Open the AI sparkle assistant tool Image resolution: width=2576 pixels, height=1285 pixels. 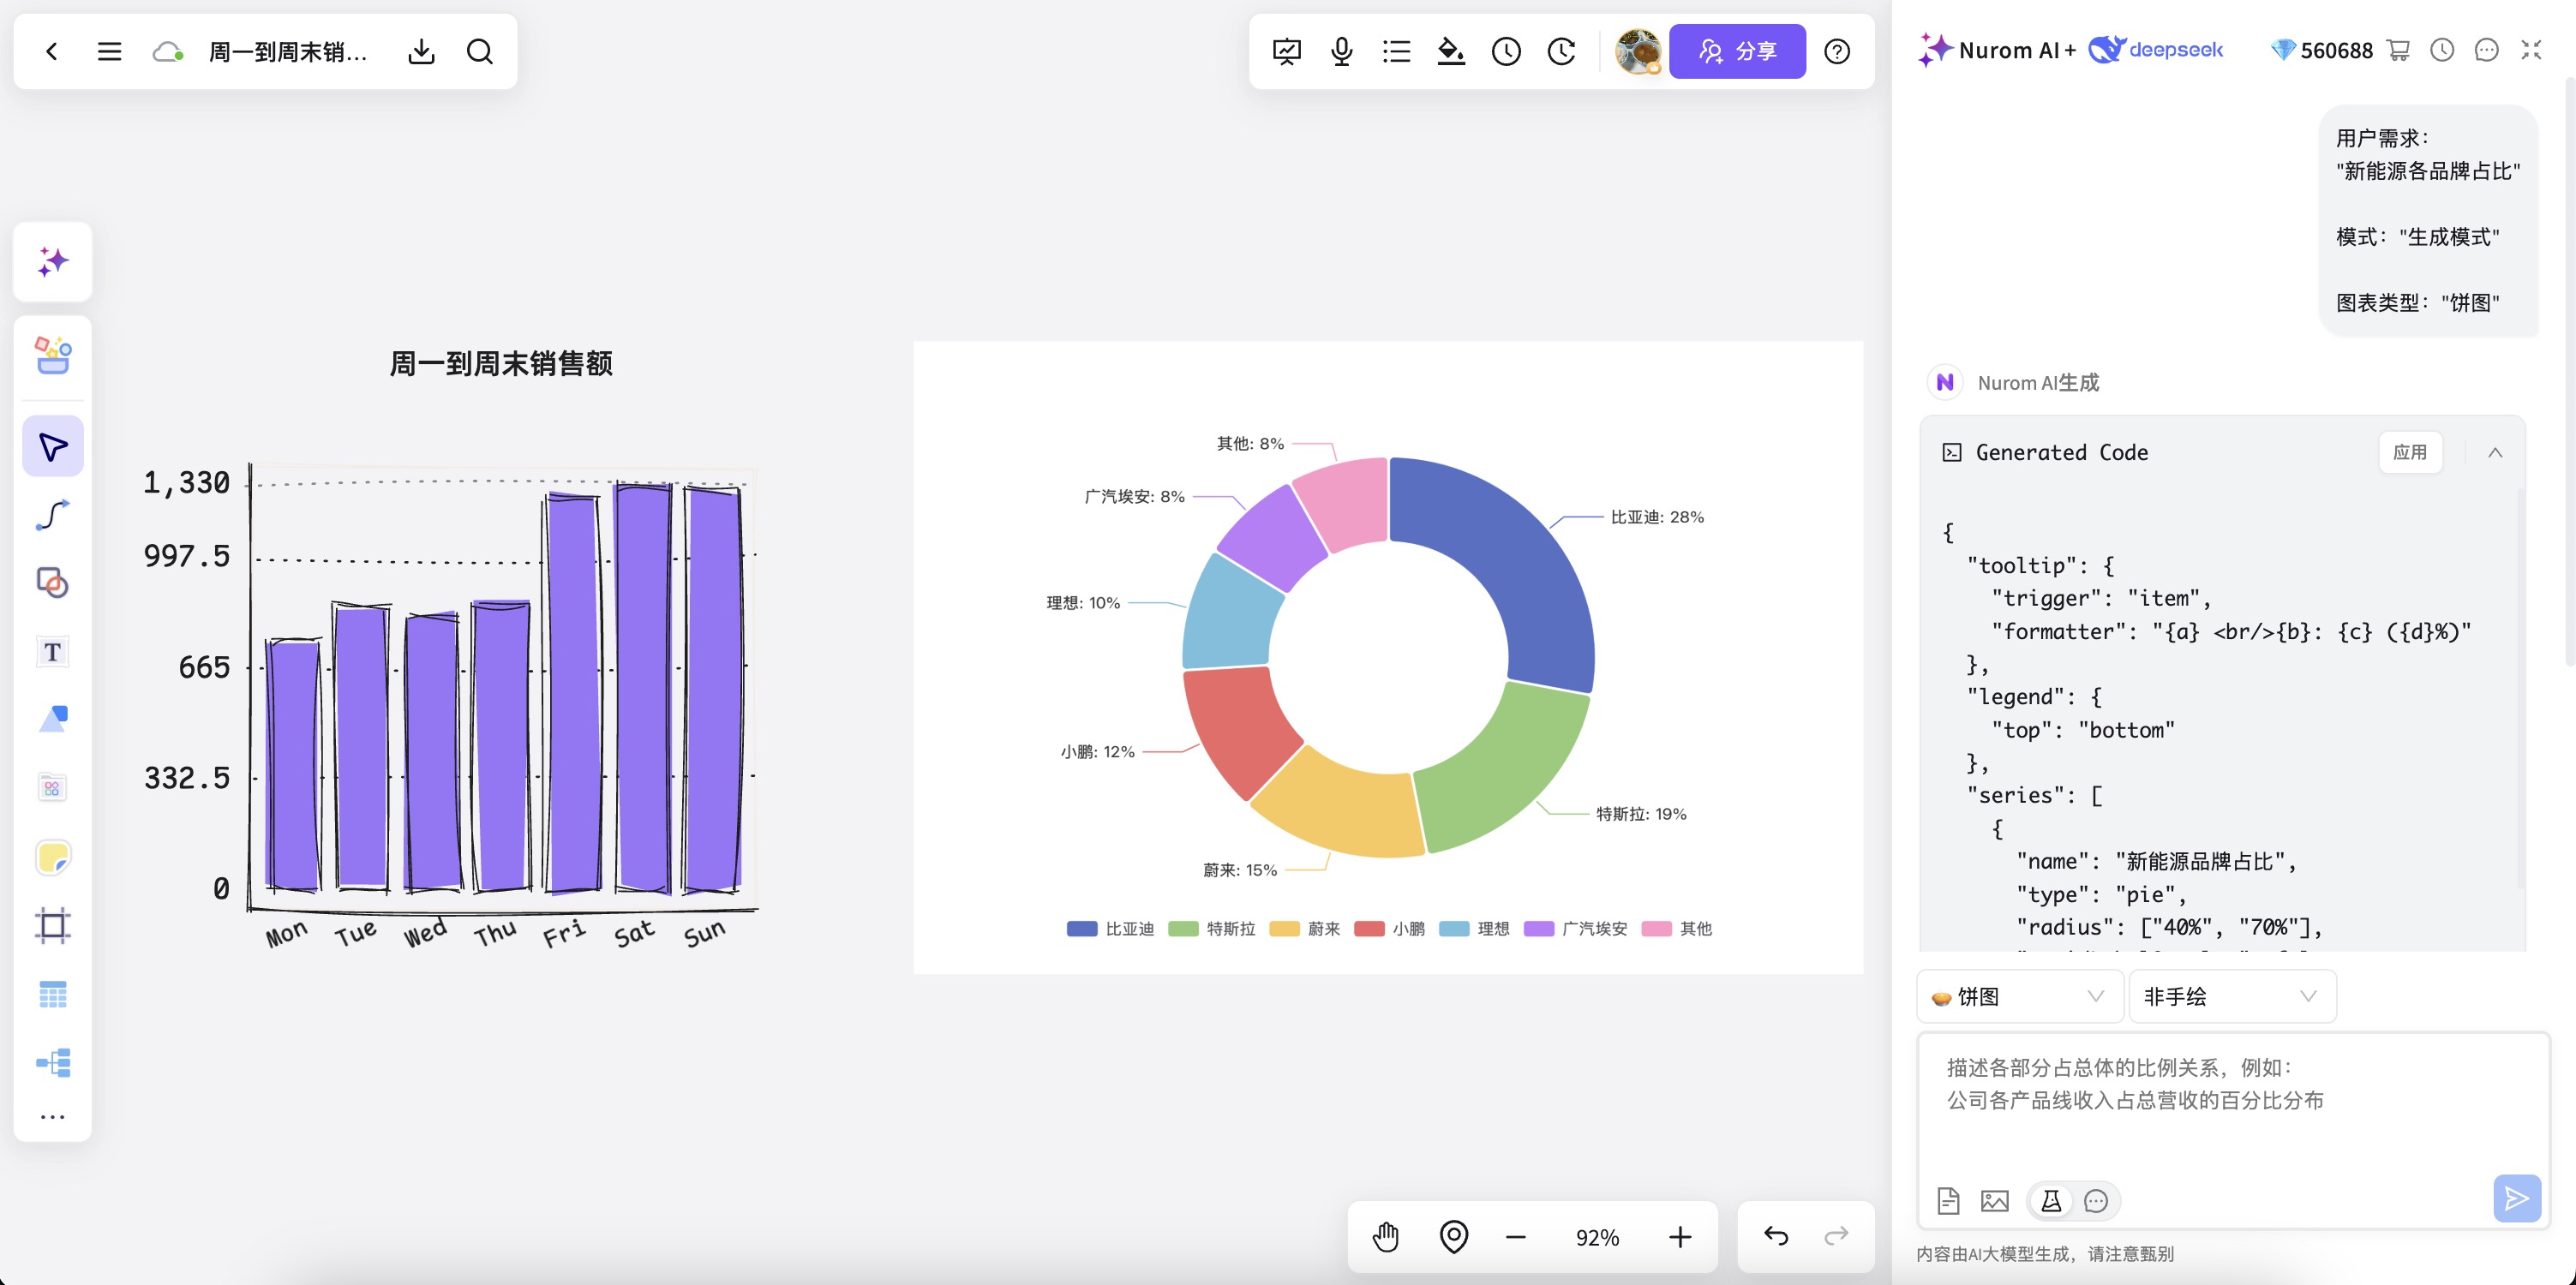(x=53, y=262)
